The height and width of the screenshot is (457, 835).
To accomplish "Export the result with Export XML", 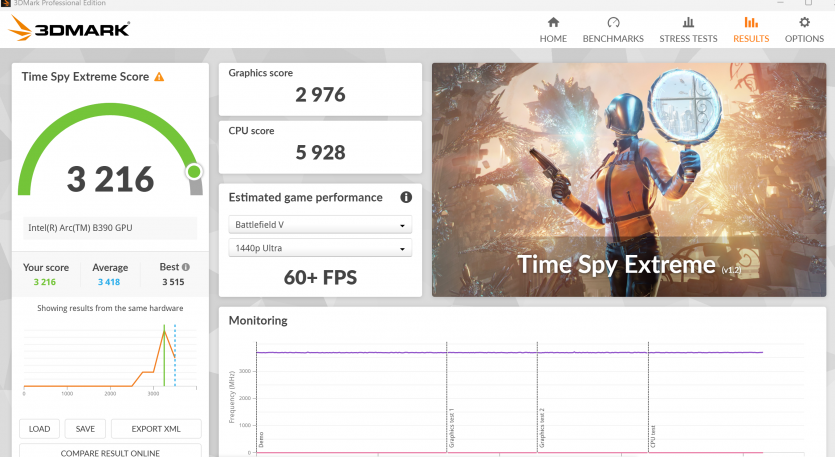I will pyautogui.click(x=156, y=429).
